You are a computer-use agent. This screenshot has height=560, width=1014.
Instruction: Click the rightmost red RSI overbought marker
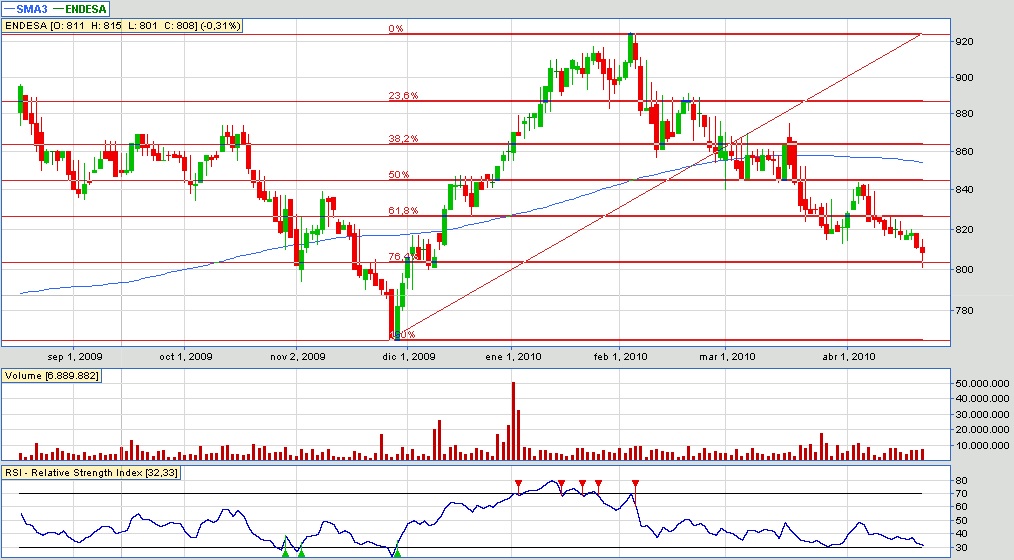point(635,484)
